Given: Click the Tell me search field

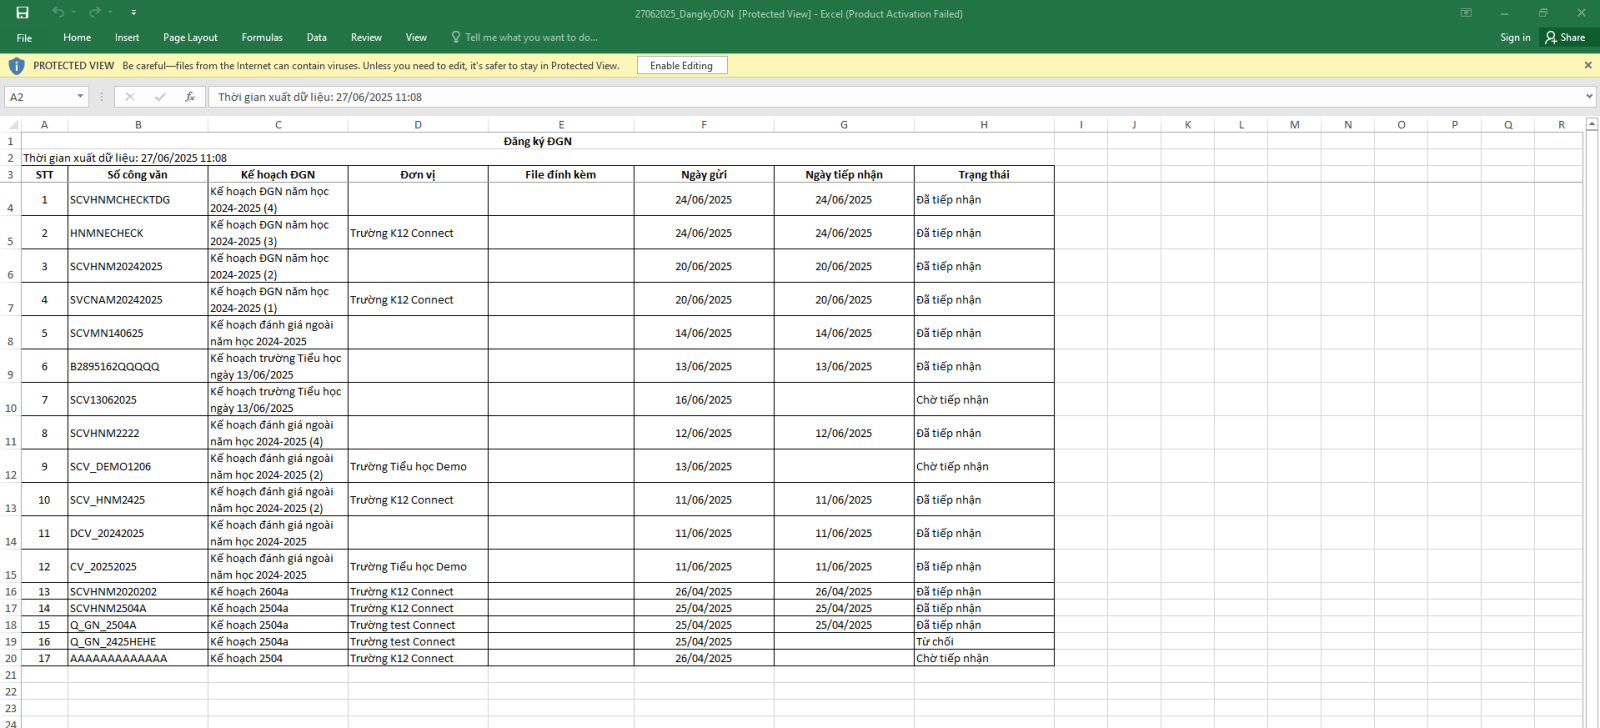Looking at the screenshot, I should pos(530,38).
